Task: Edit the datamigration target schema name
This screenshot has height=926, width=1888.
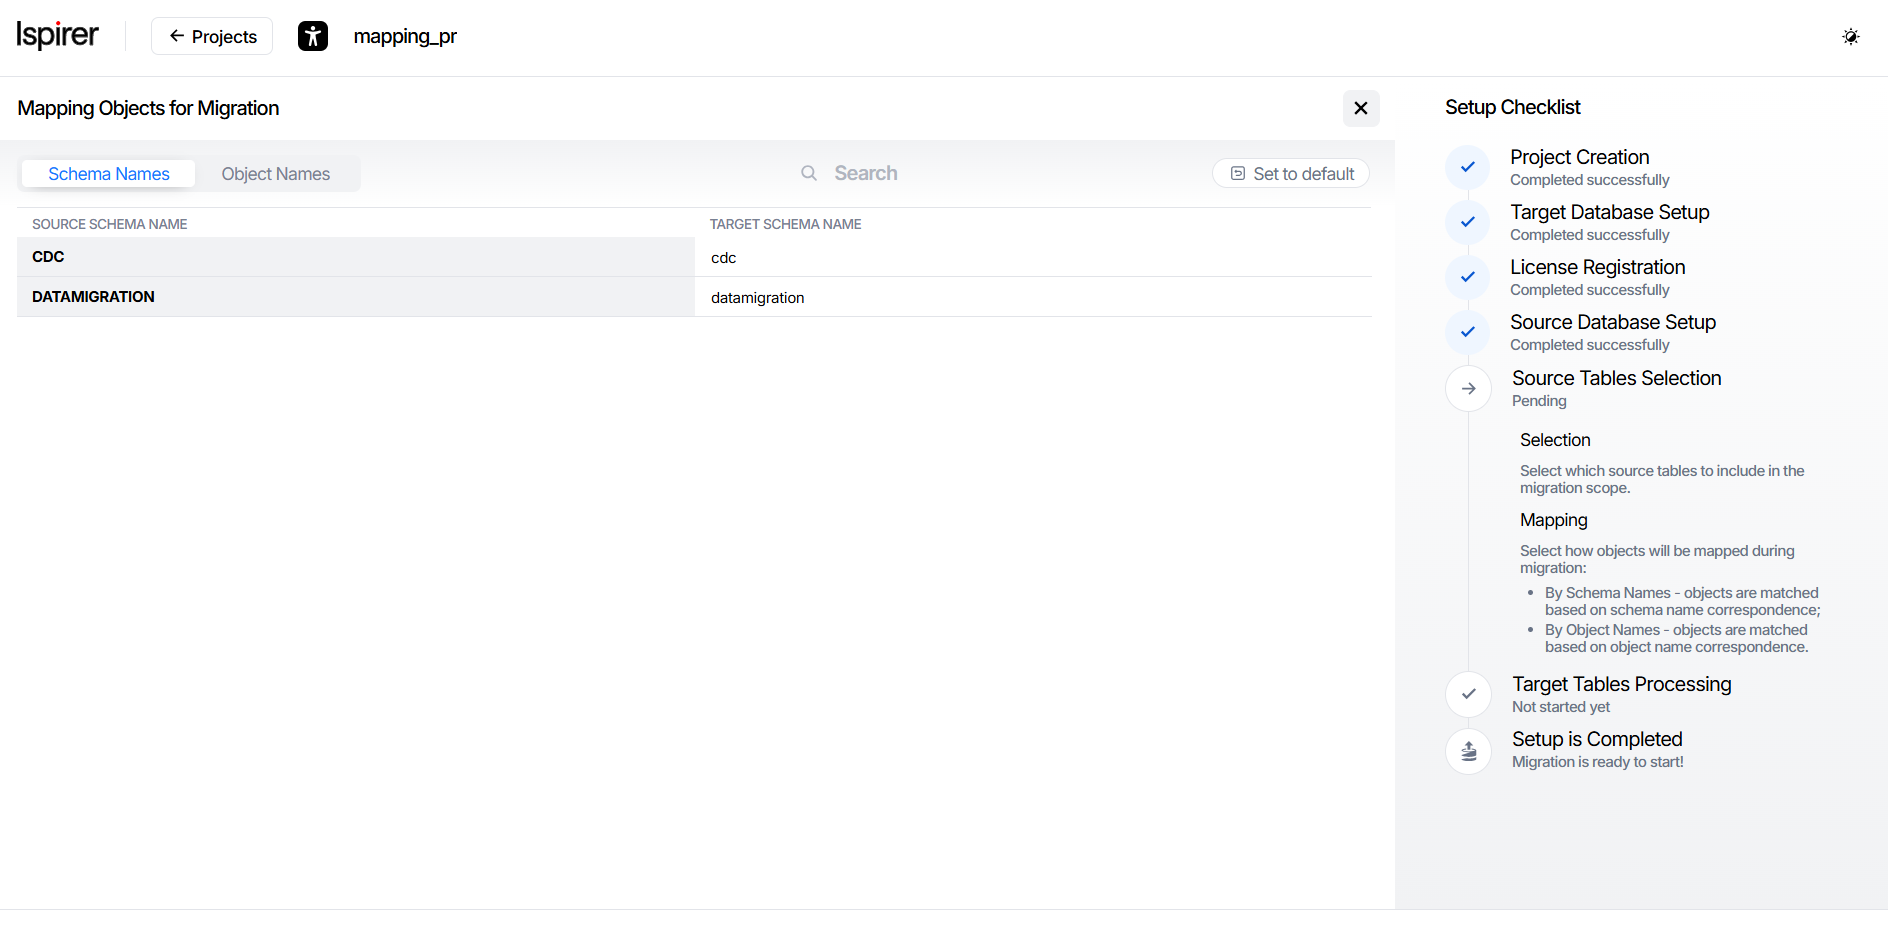Action: (1030, 298)
